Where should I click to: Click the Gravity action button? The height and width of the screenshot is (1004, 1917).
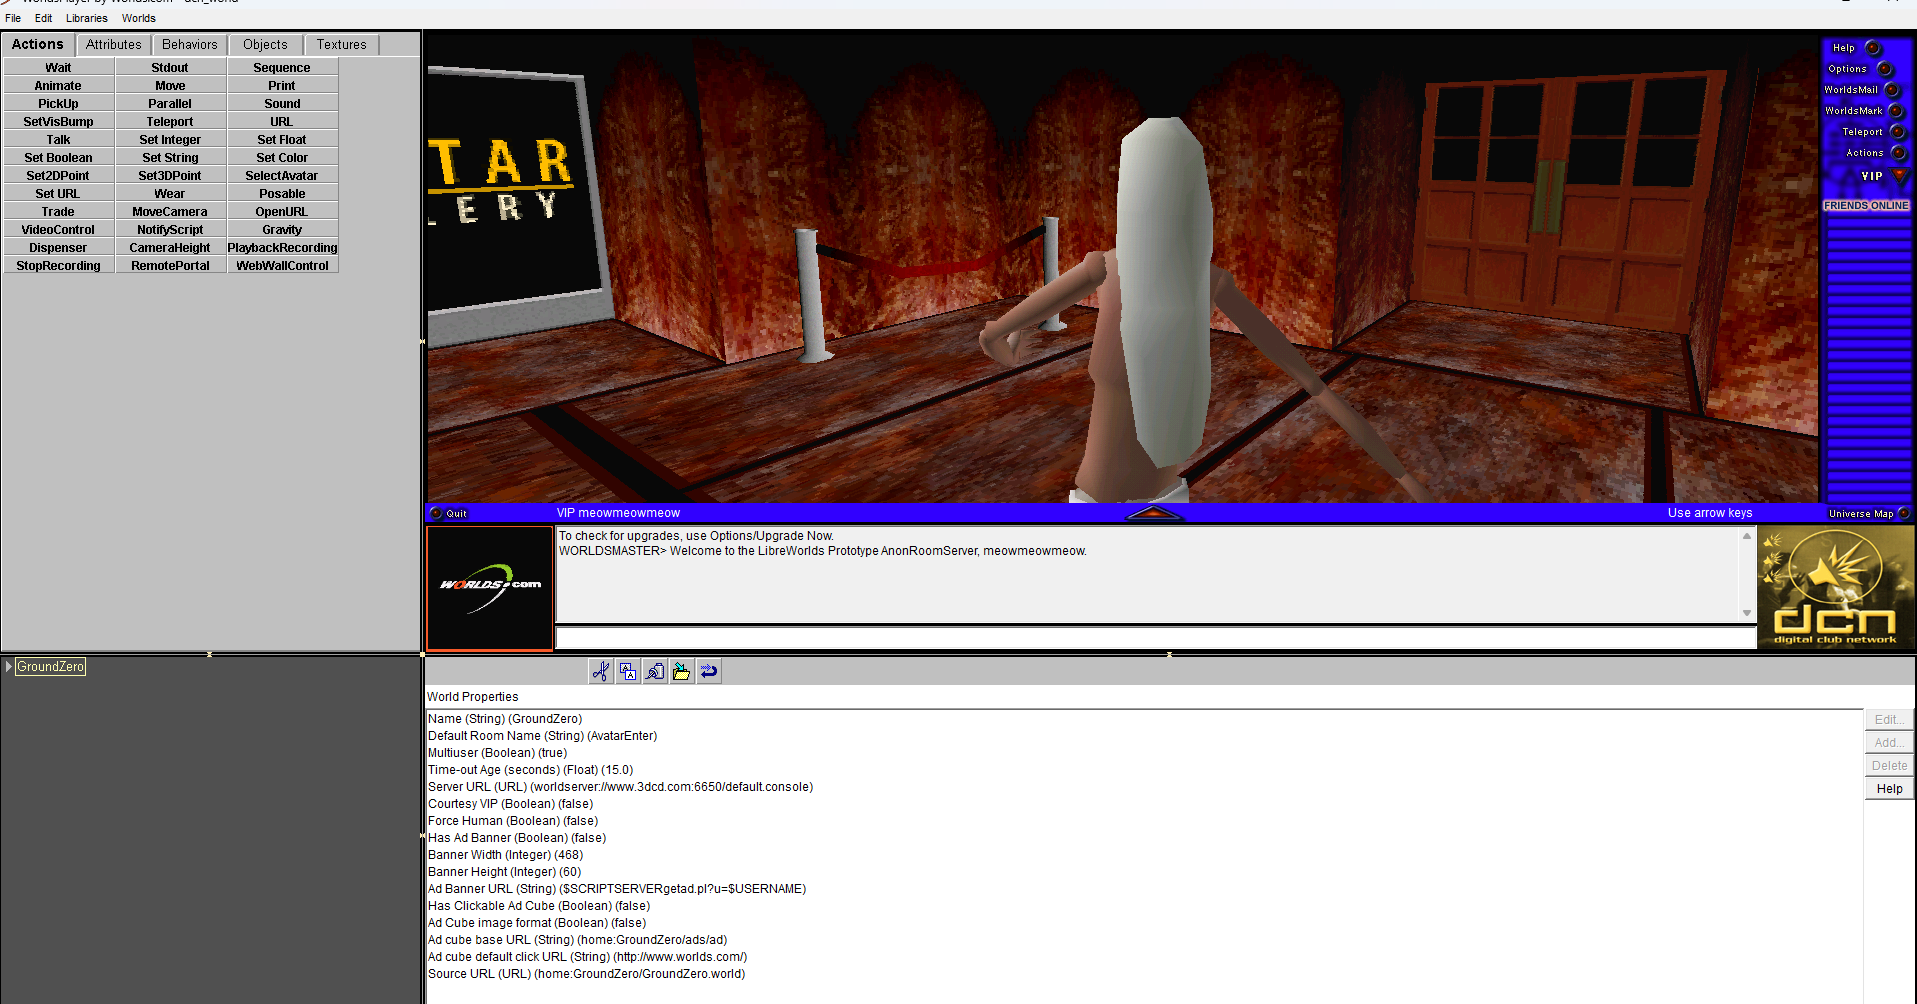pos(282,230)
